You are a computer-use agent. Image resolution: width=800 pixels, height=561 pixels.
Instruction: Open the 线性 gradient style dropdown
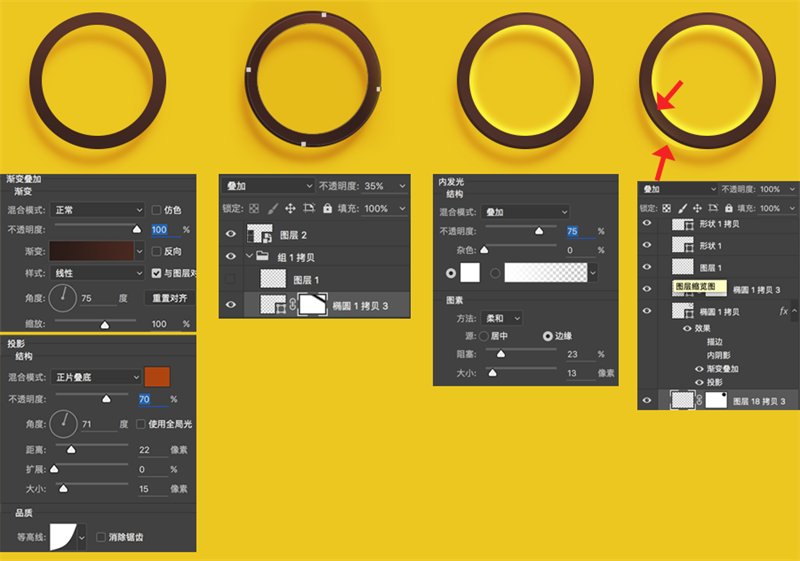pyautogui.click(x=97, y=273)
